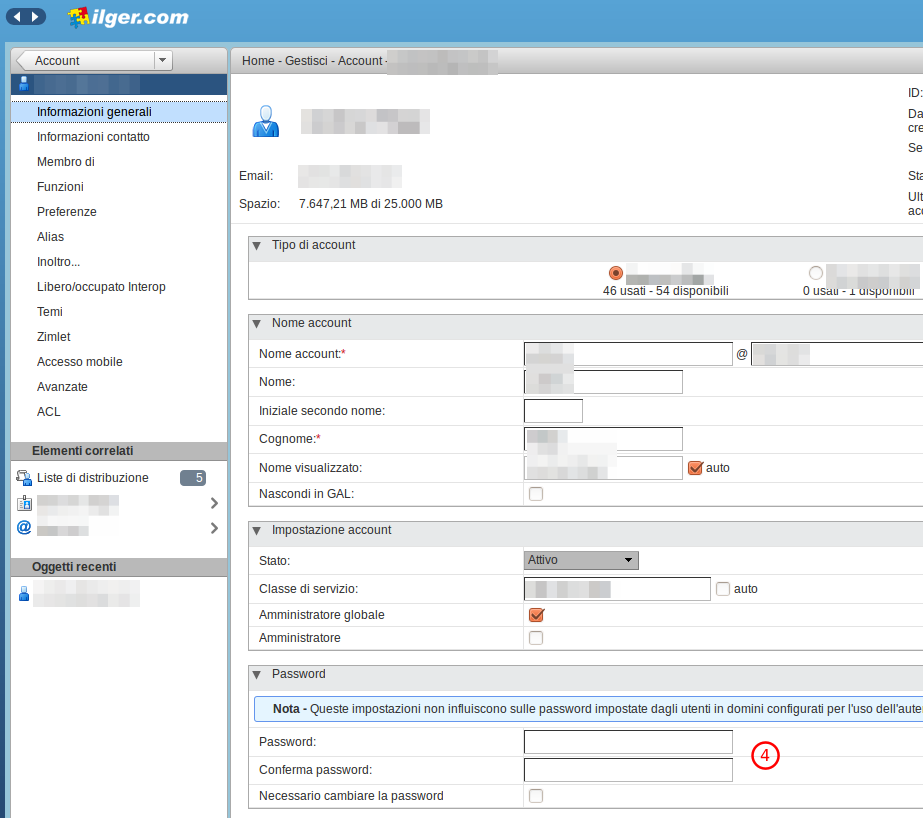Collapse the Password section

(257, 674)
